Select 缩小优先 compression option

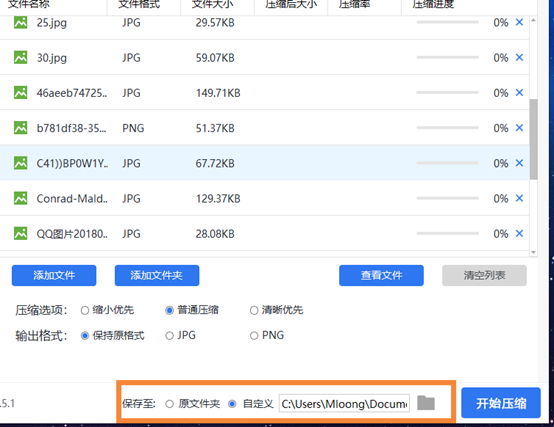[x=85, y=310]
